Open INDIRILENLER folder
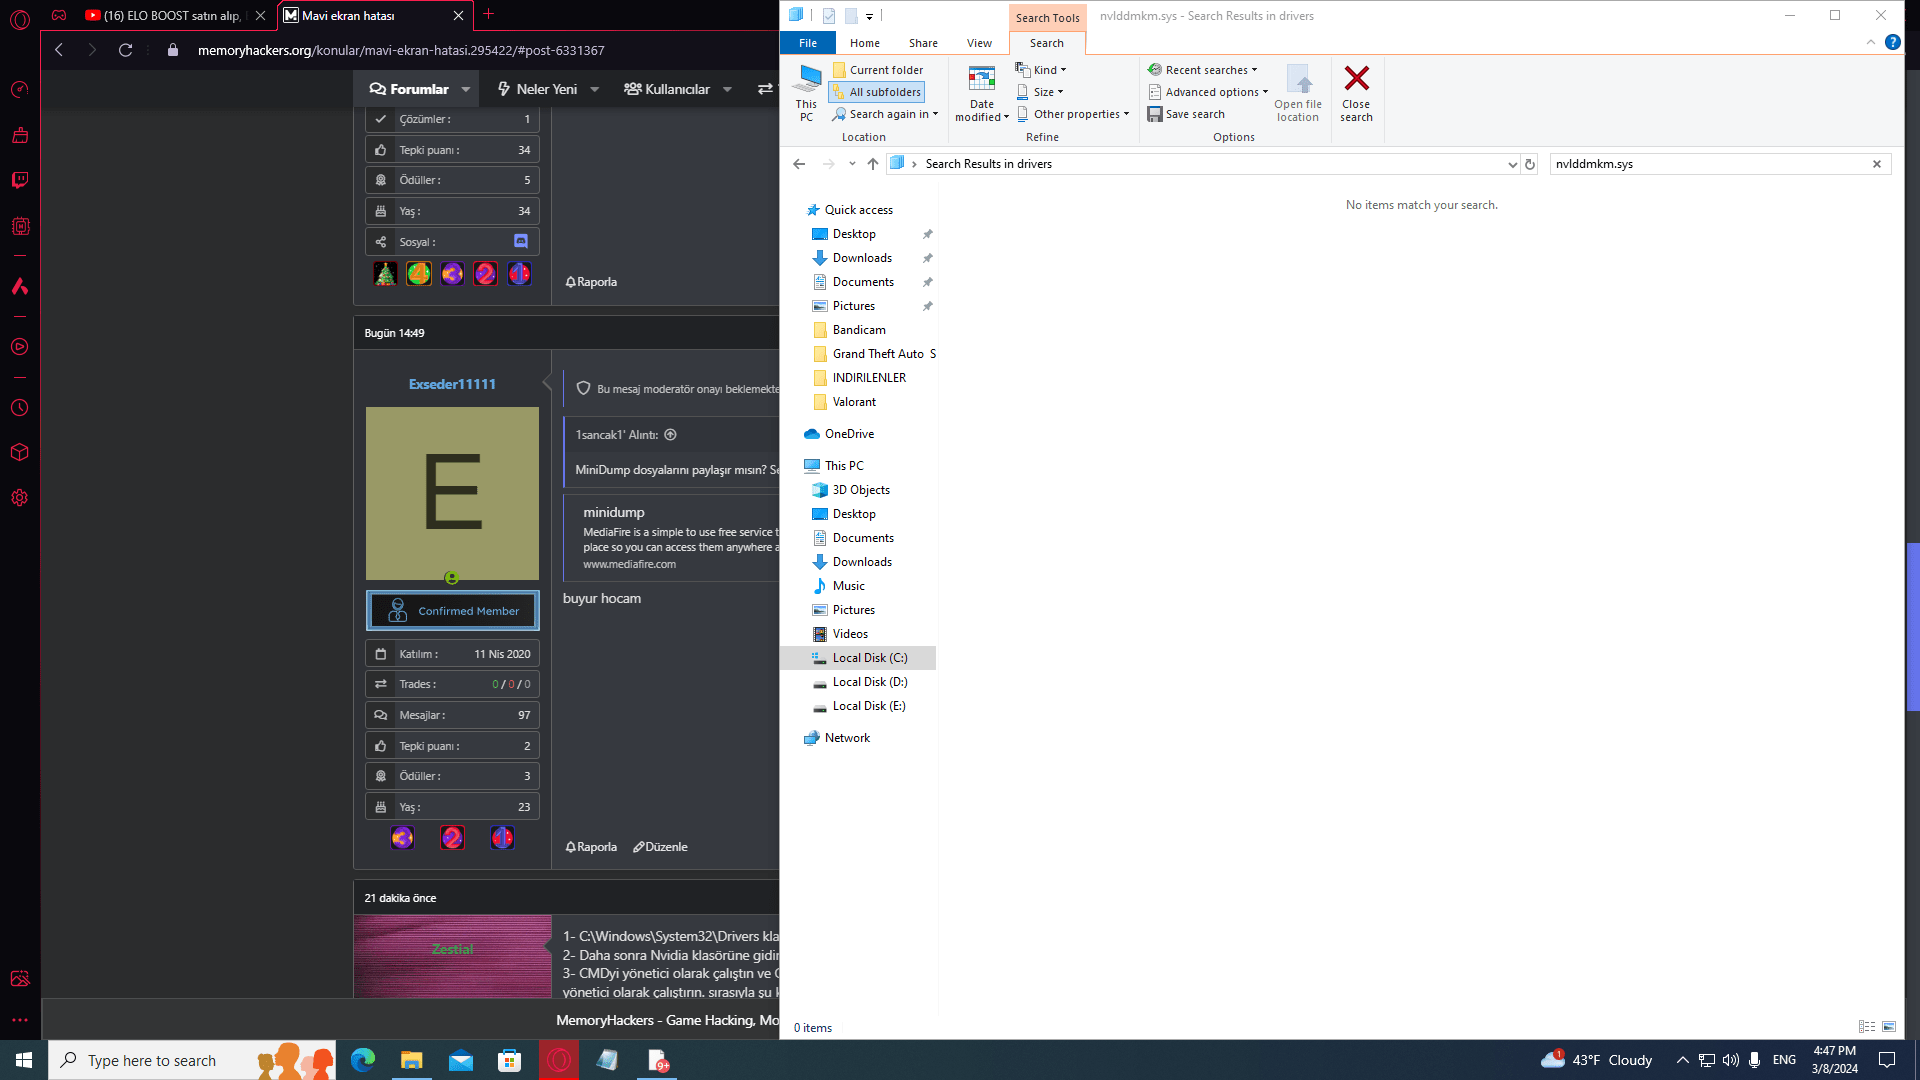This screenshot has width=1920, height=1080. pos(868,378)
